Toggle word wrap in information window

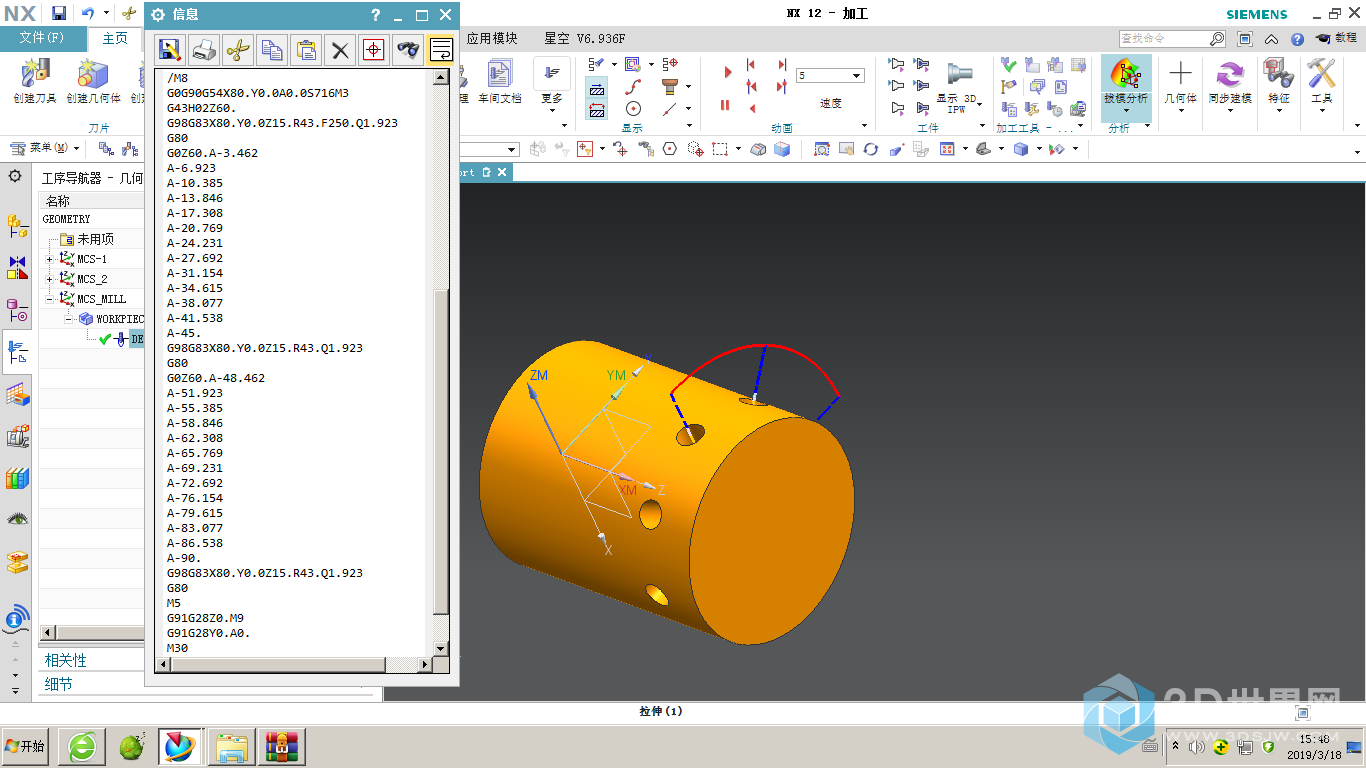pos(441,49)
